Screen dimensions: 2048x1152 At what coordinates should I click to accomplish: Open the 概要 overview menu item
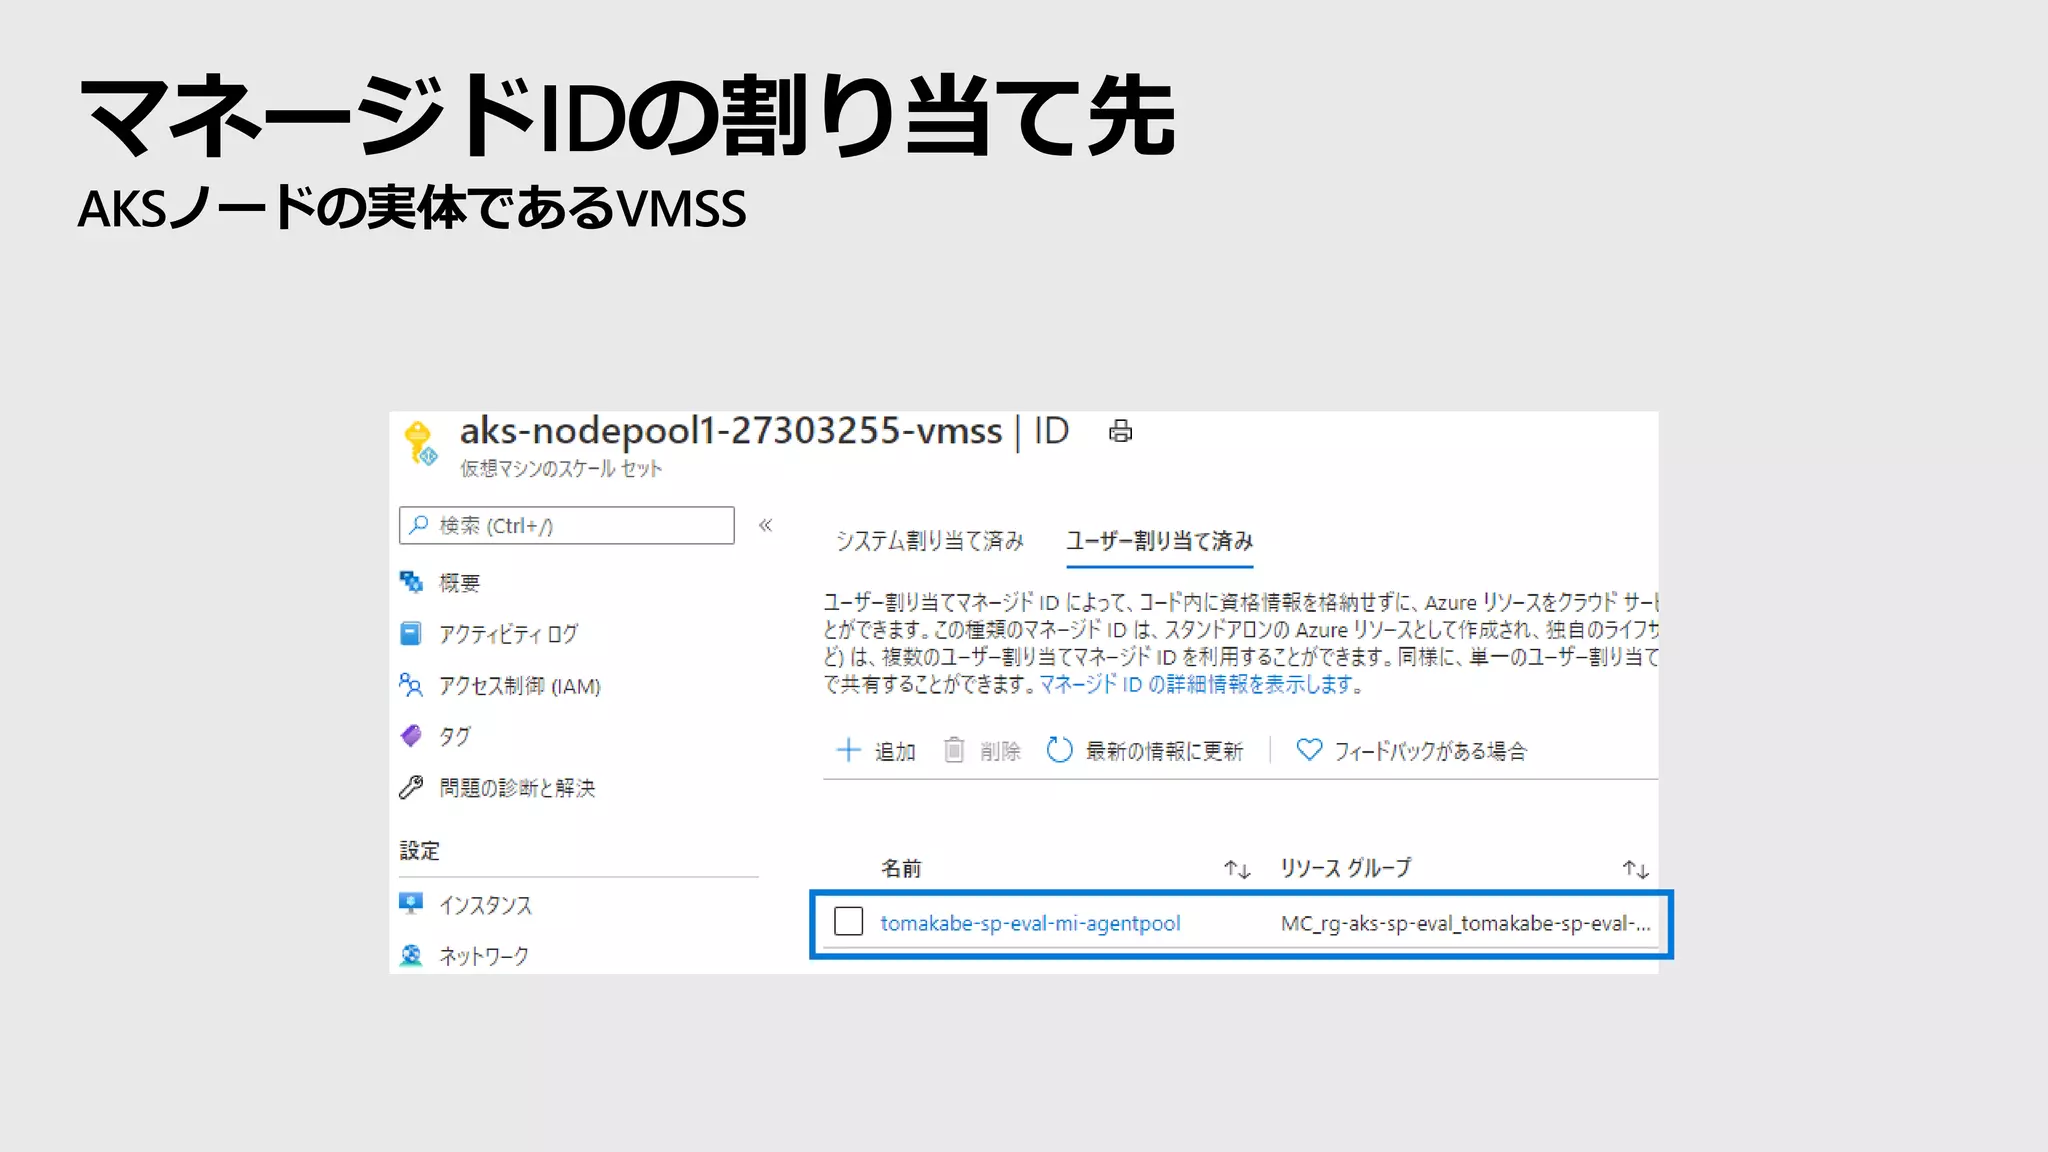click(459, 582)
